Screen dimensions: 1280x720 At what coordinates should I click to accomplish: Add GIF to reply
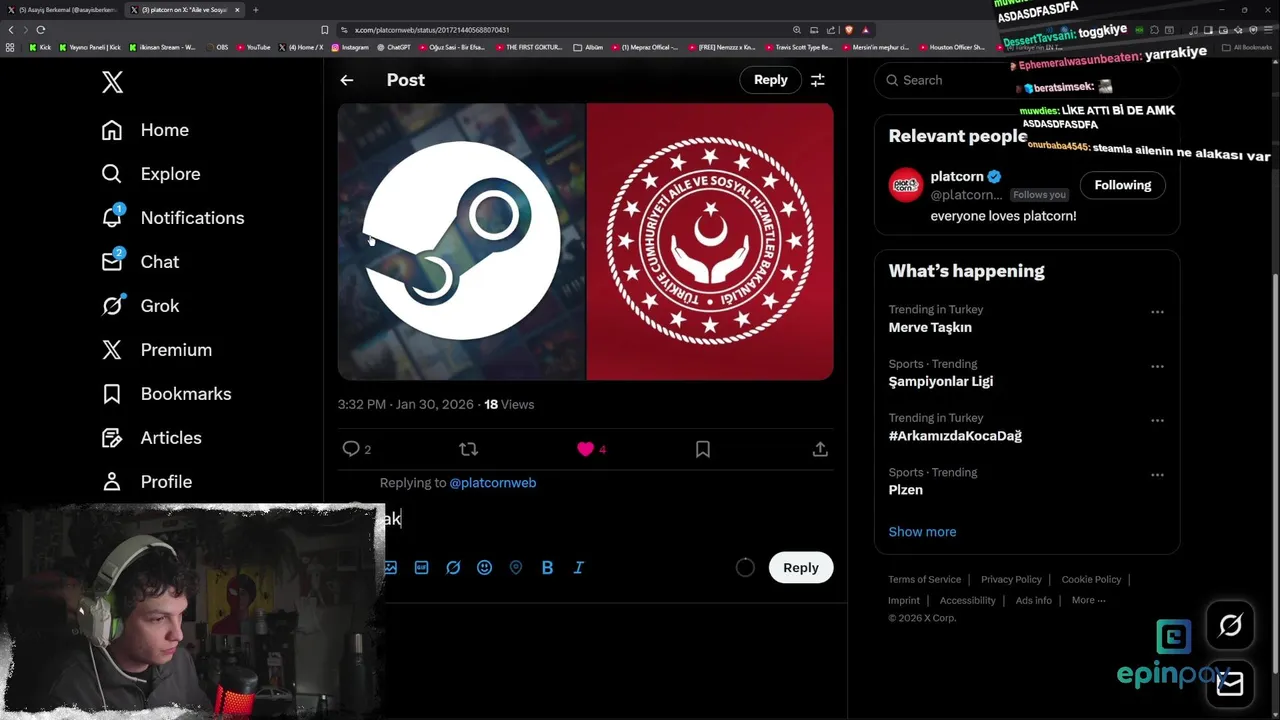point(421,567)
